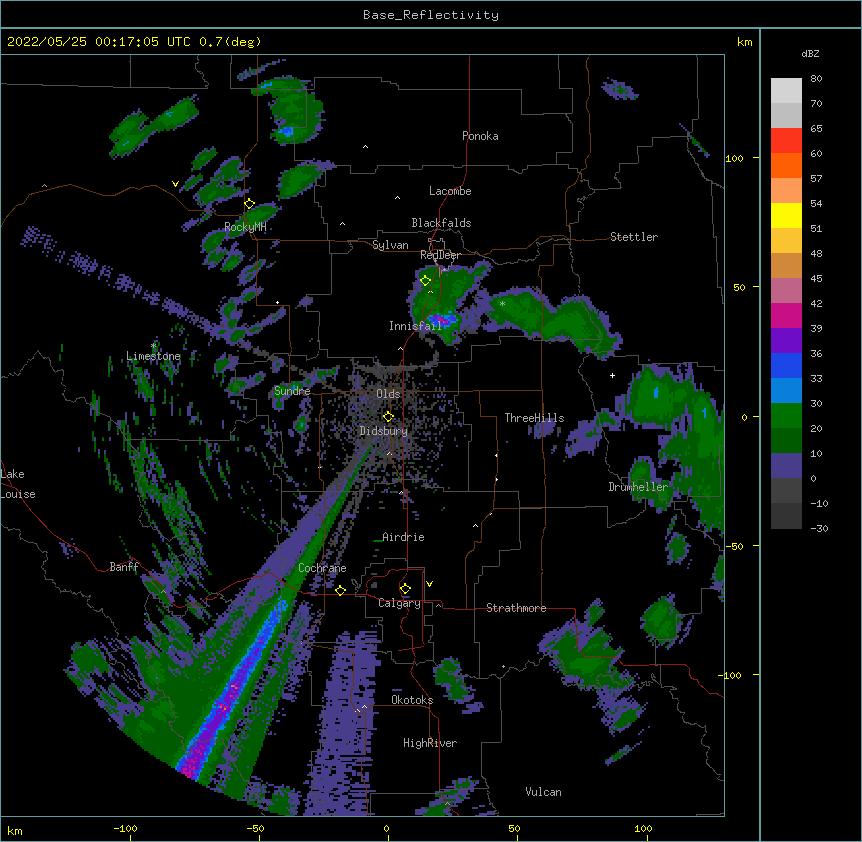The image size is (862, 842).
Task: Click the Vulcan town label
Action: click(x=543, y=792)
